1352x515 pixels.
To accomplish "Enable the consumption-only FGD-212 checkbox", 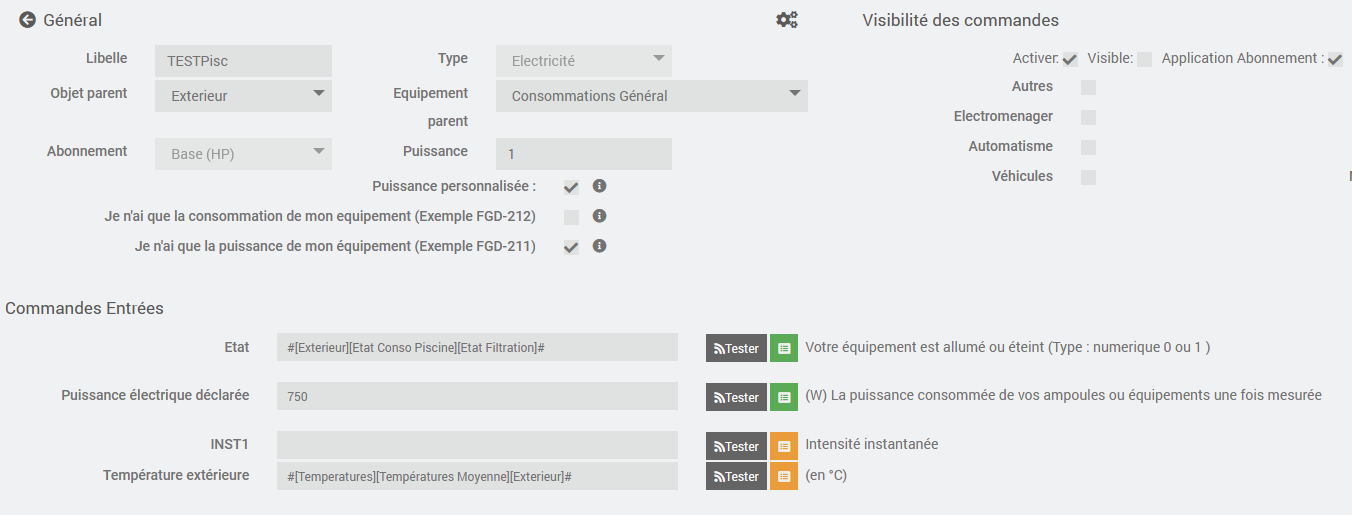I will [571, 217].
